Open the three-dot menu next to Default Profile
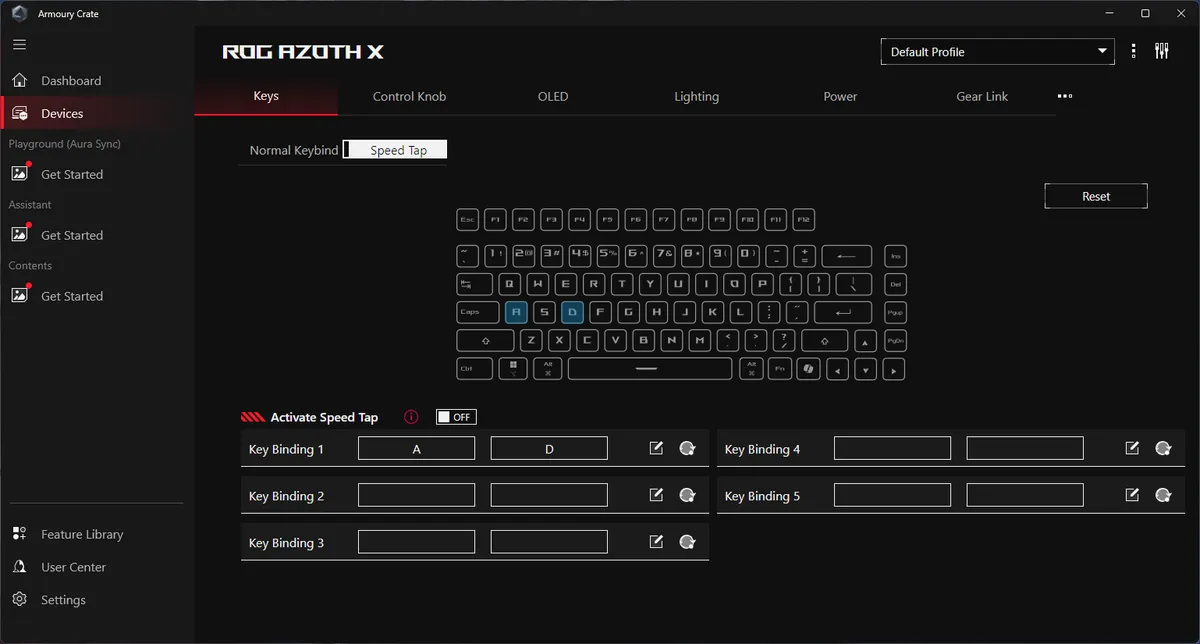1200x644 pixels. coord(1133,49)
